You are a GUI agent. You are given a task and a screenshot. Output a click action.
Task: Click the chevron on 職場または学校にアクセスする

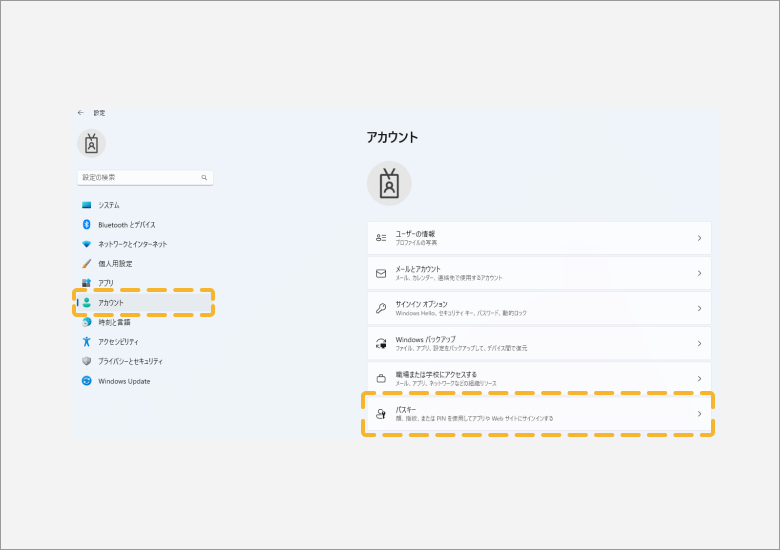click(699, 378)
